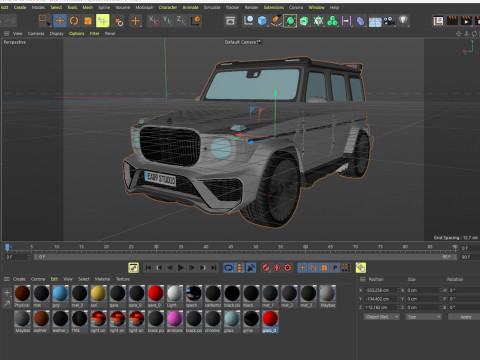Toggle the coordinate system icon
The width and height of the screenshot is (480, 360).
point(196,21)
